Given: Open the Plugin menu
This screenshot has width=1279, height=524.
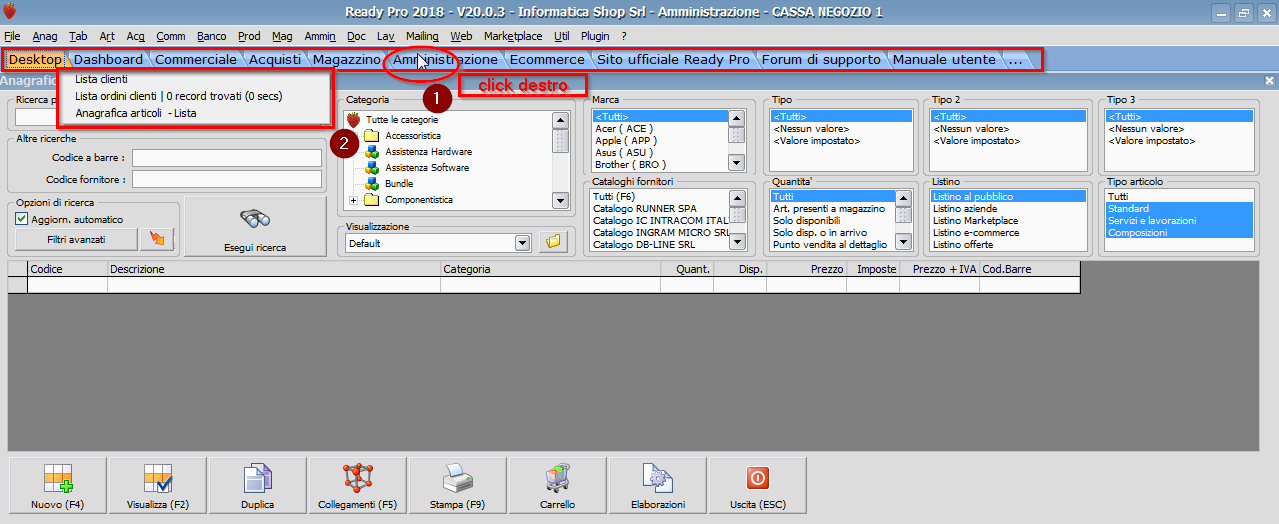Looking at the screenshot, I should pyautogui.click(x=595, y=35).
